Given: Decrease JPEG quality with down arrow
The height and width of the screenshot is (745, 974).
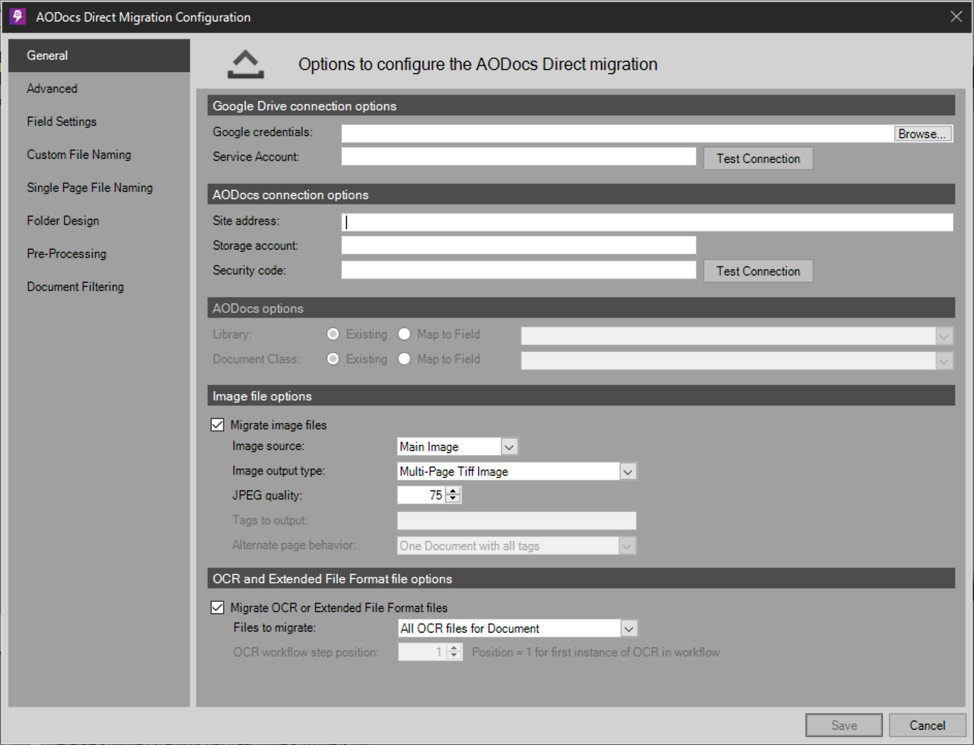Looking at the screenshot, I should pos(453,499).
